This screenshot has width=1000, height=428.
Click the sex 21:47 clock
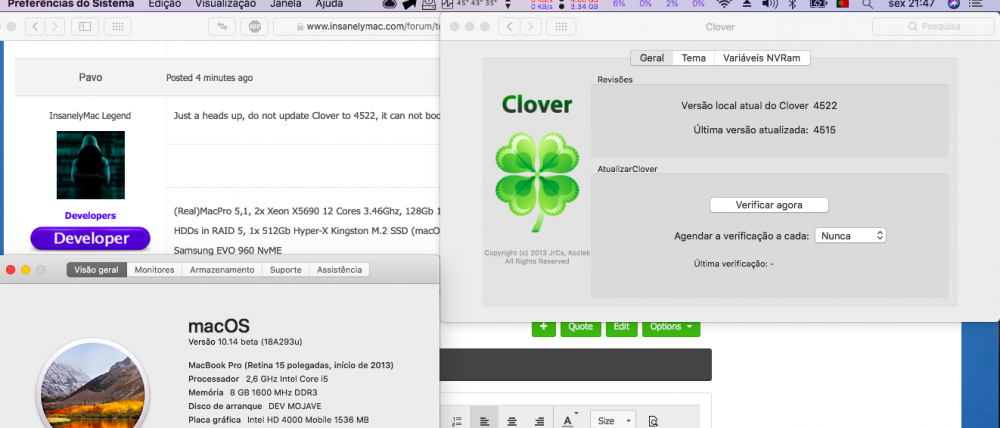click(x=911, y=4)
